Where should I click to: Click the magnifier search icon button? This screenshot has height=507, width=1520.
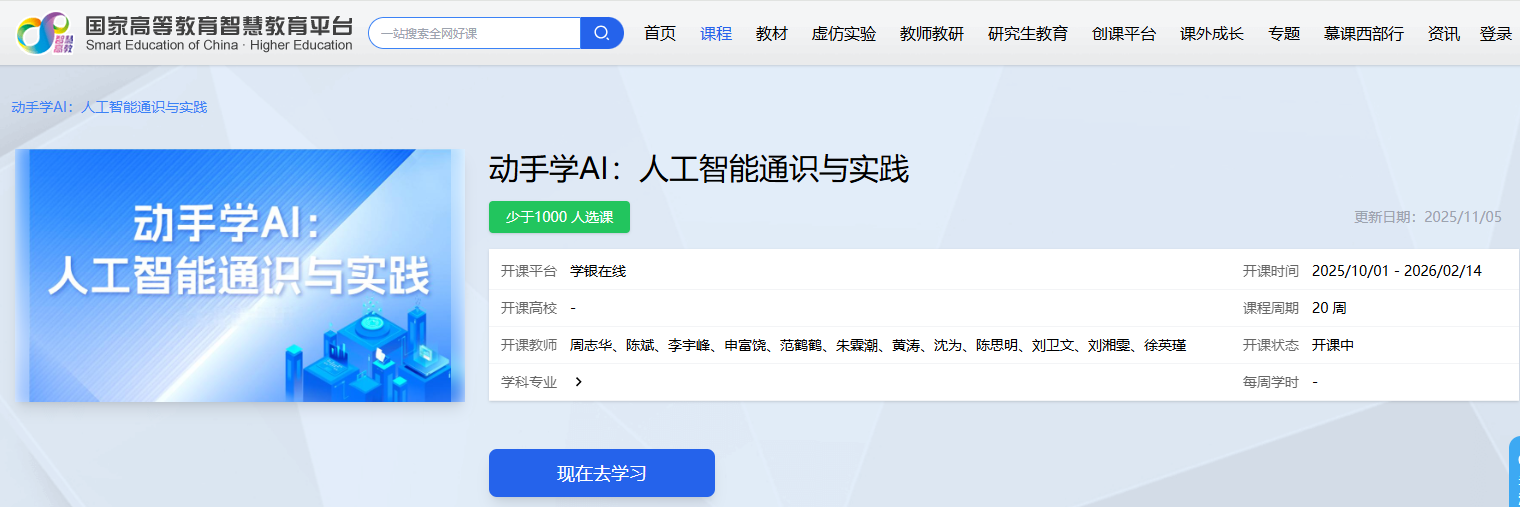click(601, 33)
